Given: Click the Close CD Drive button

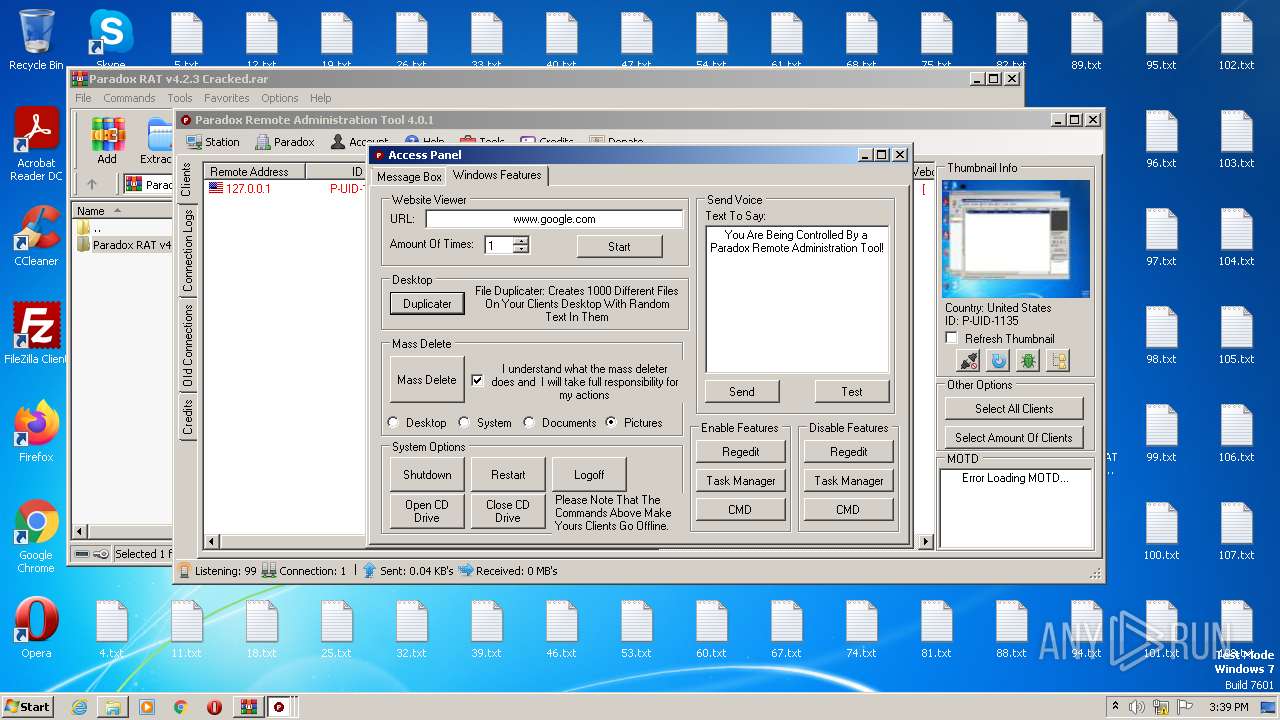Looking at the screenshot, I should pos(508,511).
